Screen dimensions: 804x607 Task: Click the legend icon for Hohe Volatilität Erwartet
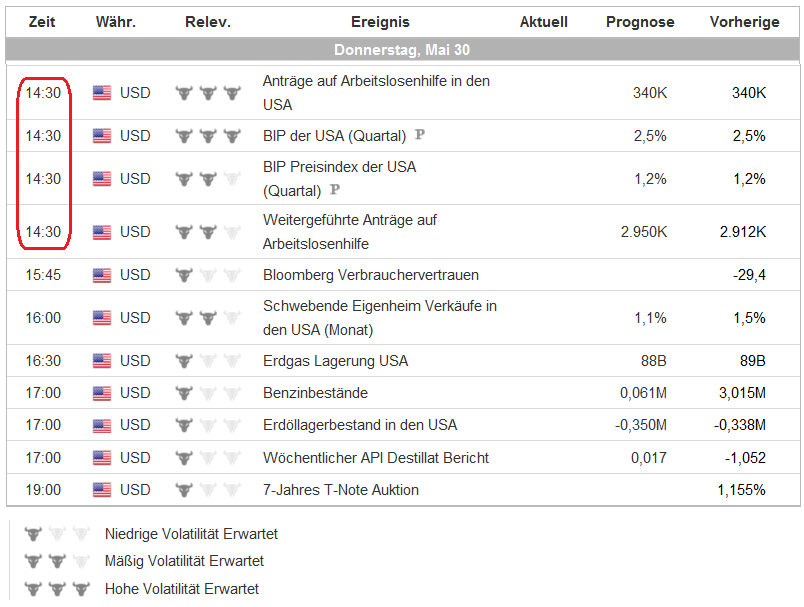(58, 589)
